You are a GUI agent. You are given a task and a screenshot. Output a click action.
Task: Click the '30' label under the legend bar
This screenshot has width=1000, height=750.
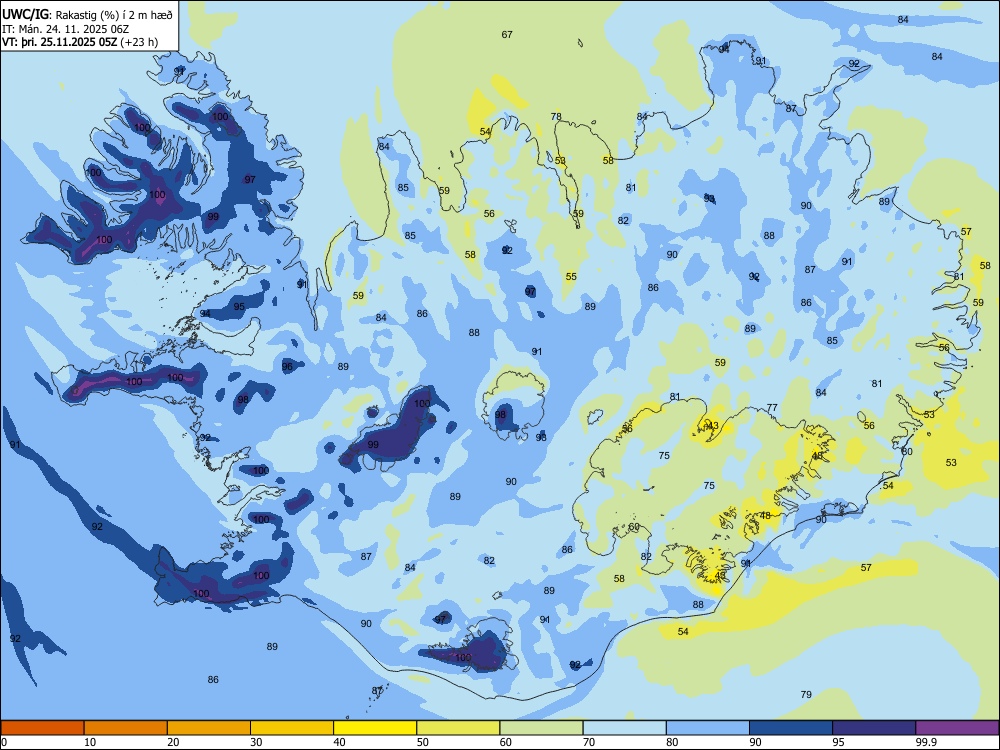point(256,742)
